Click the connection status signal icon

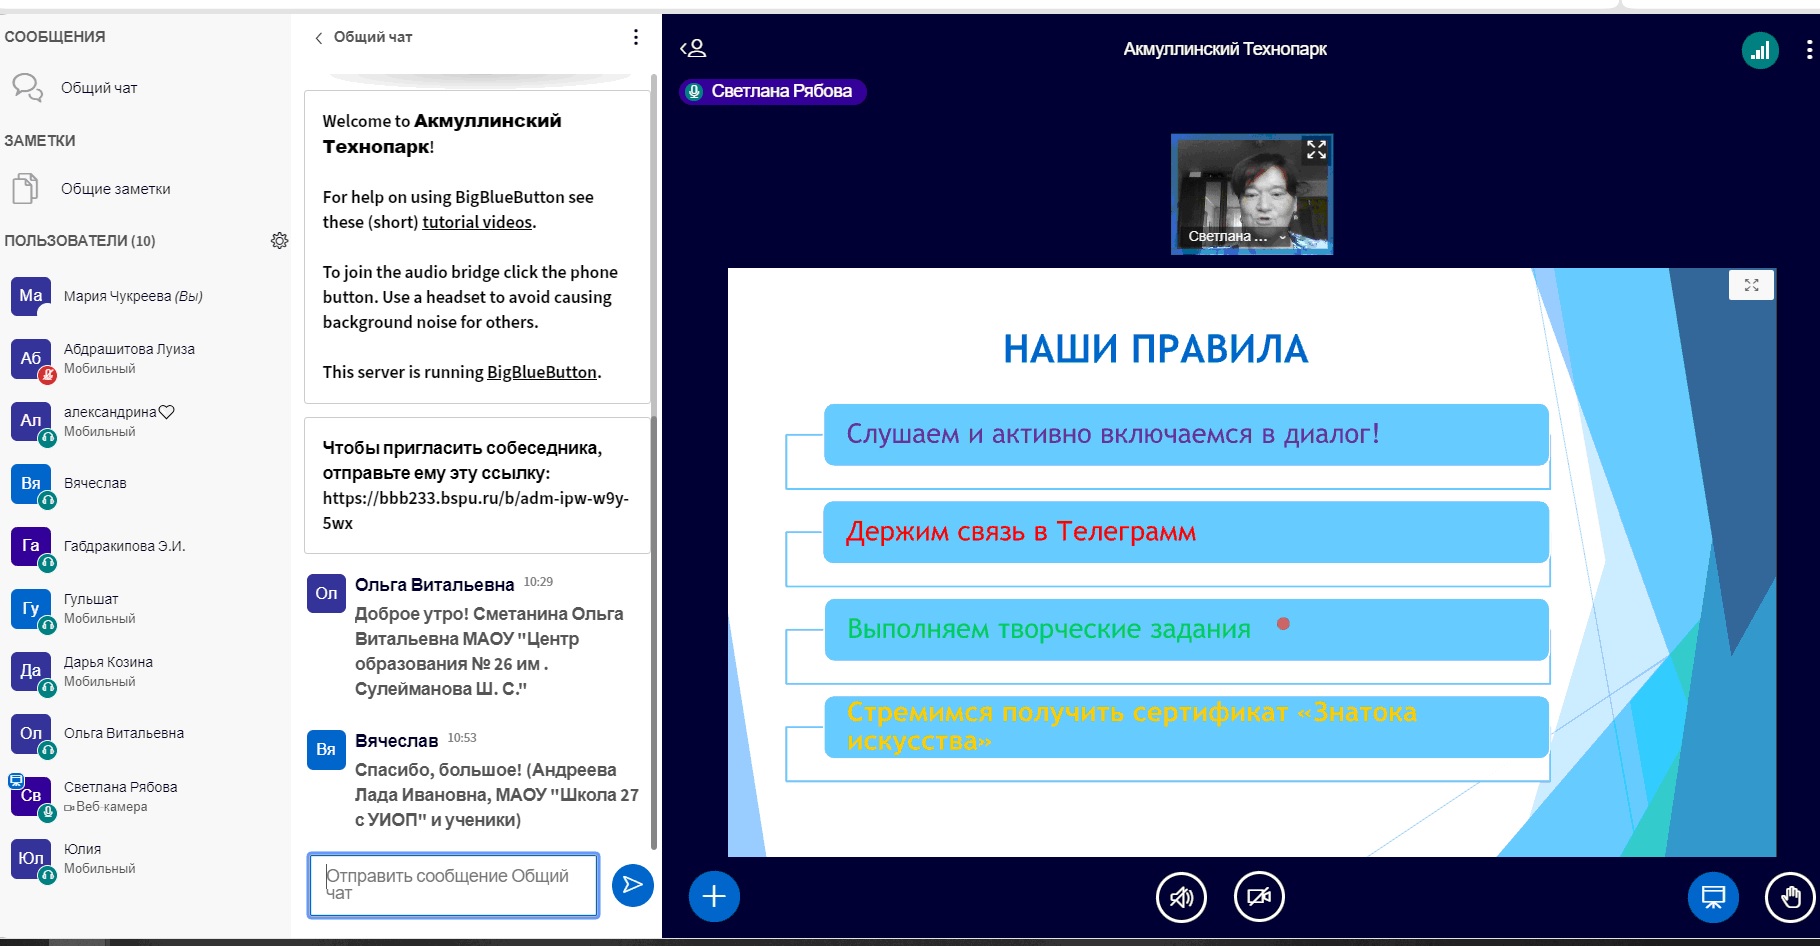[1760, 50]
